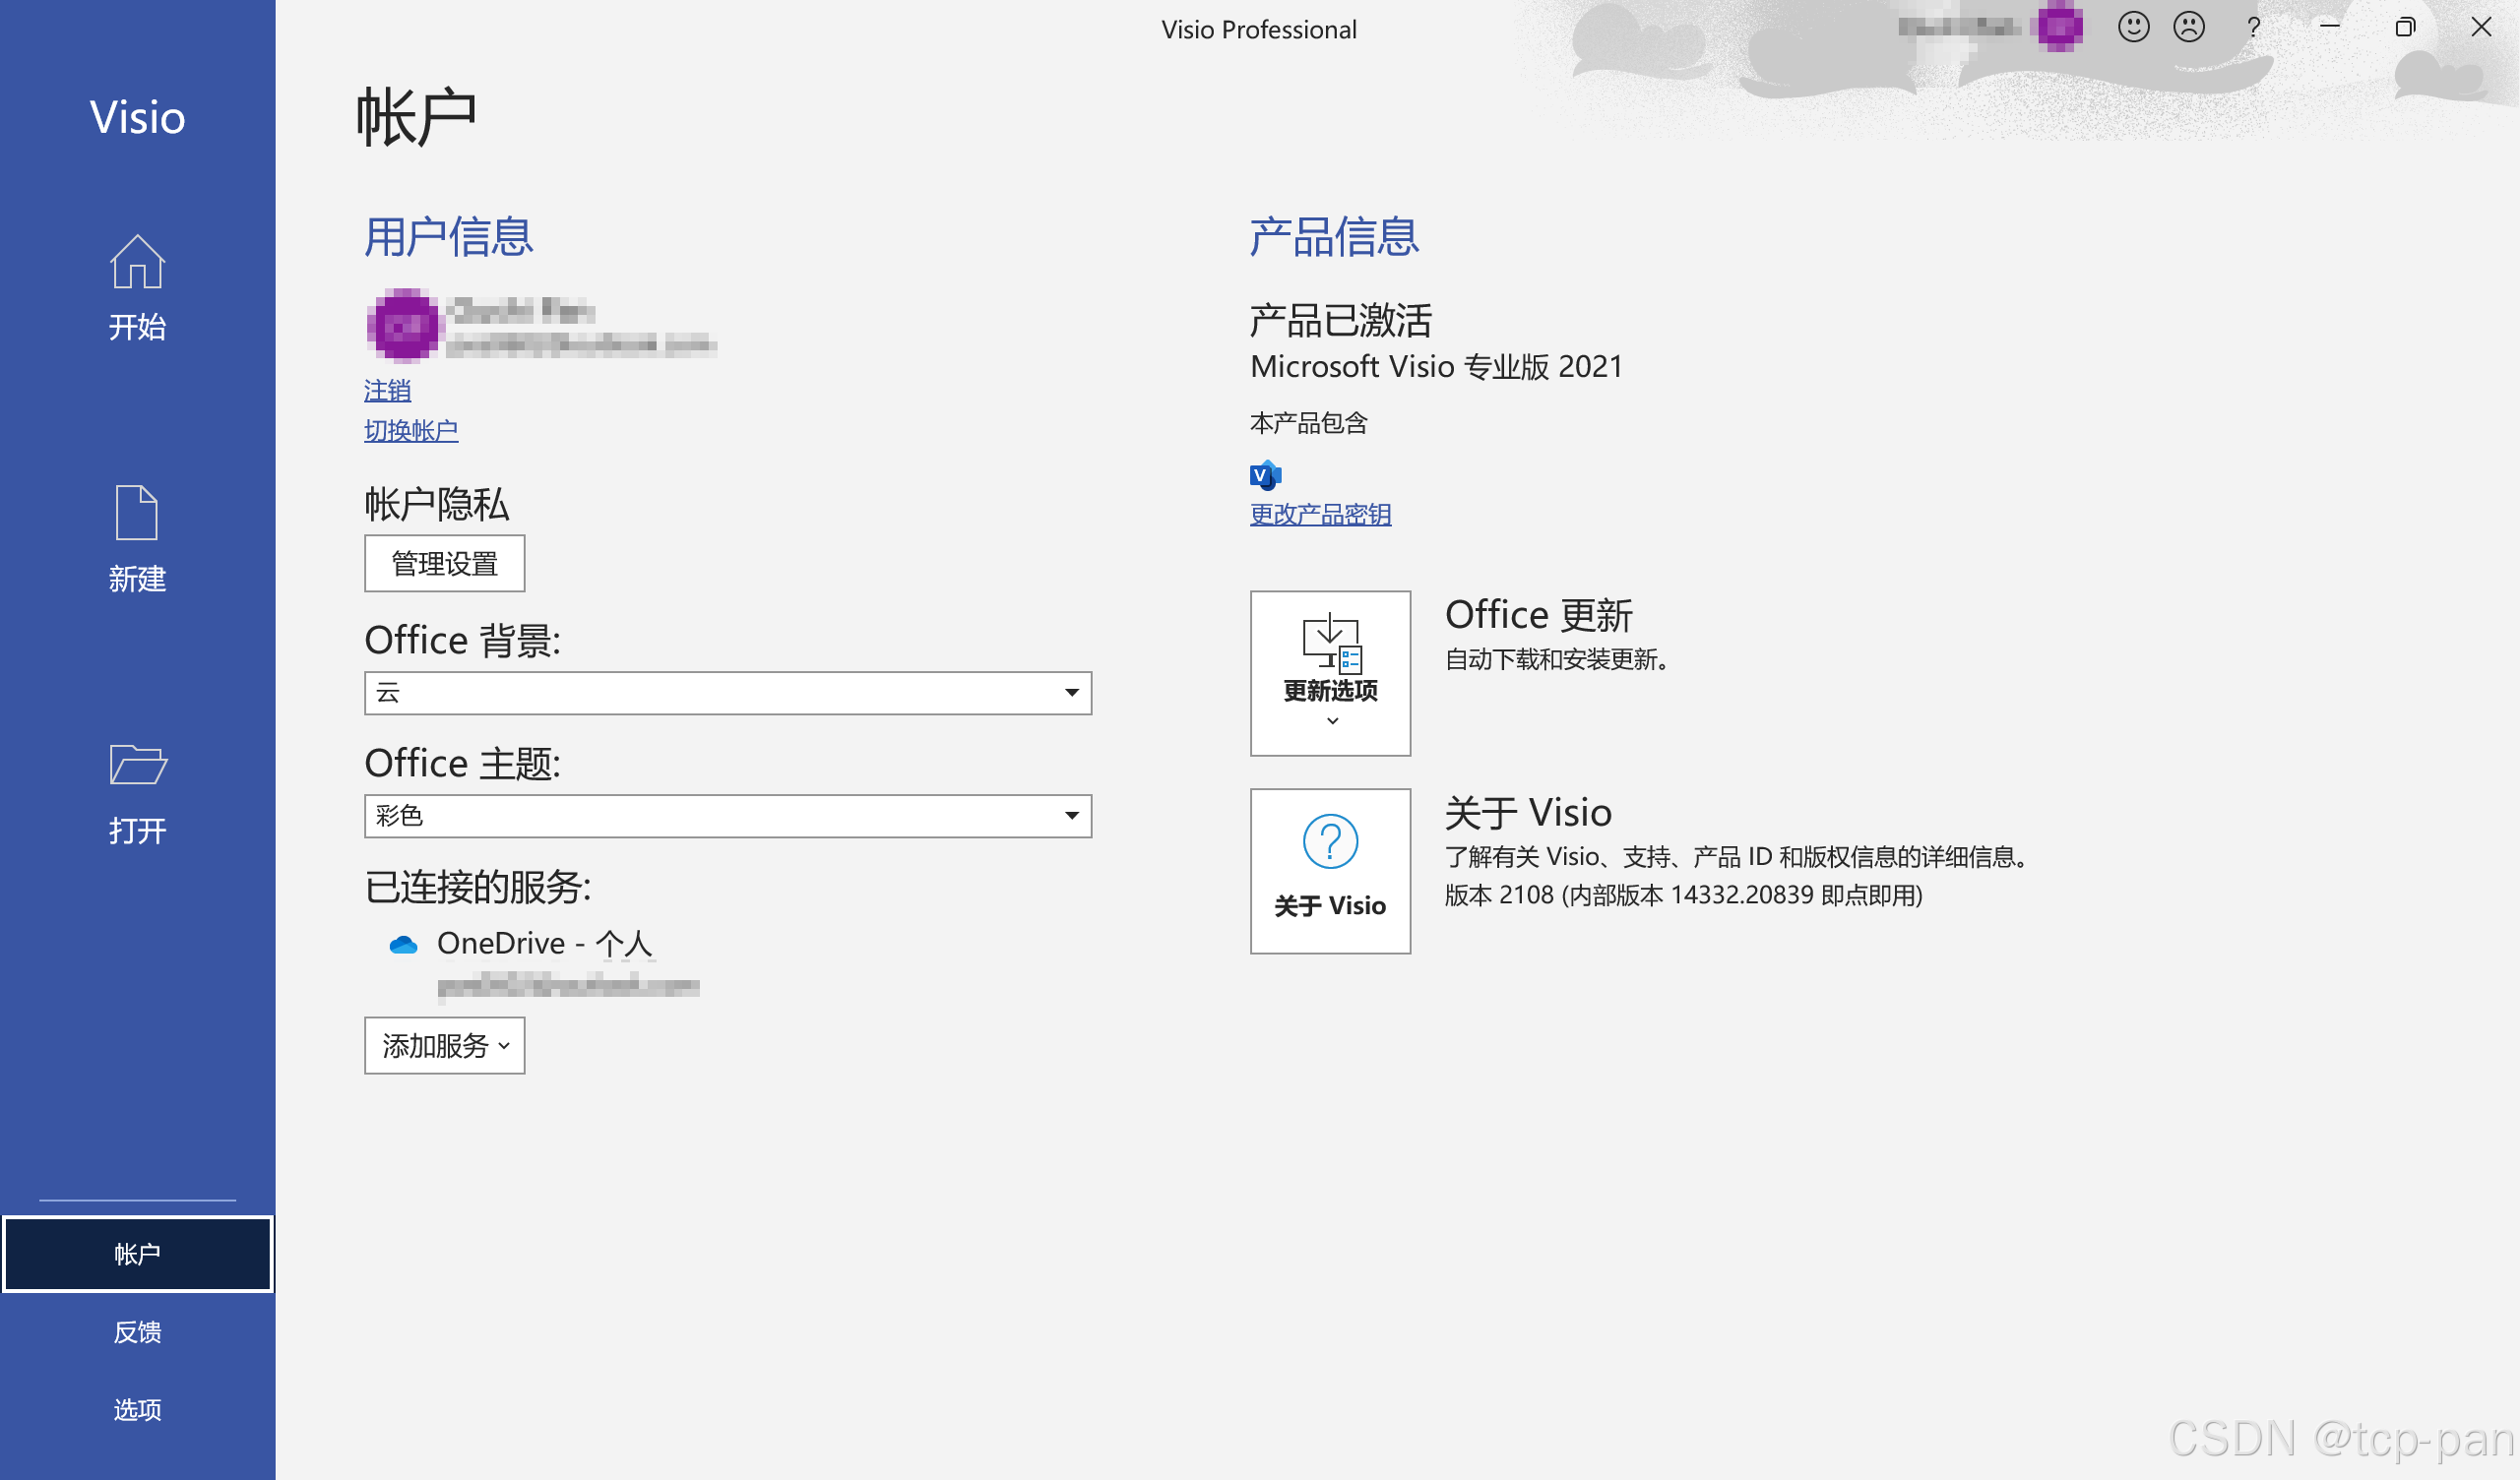This screenshot has height=1480, width=2520.
Task: Click the purple account avatar in title bar
Action: coord(2060,27)
